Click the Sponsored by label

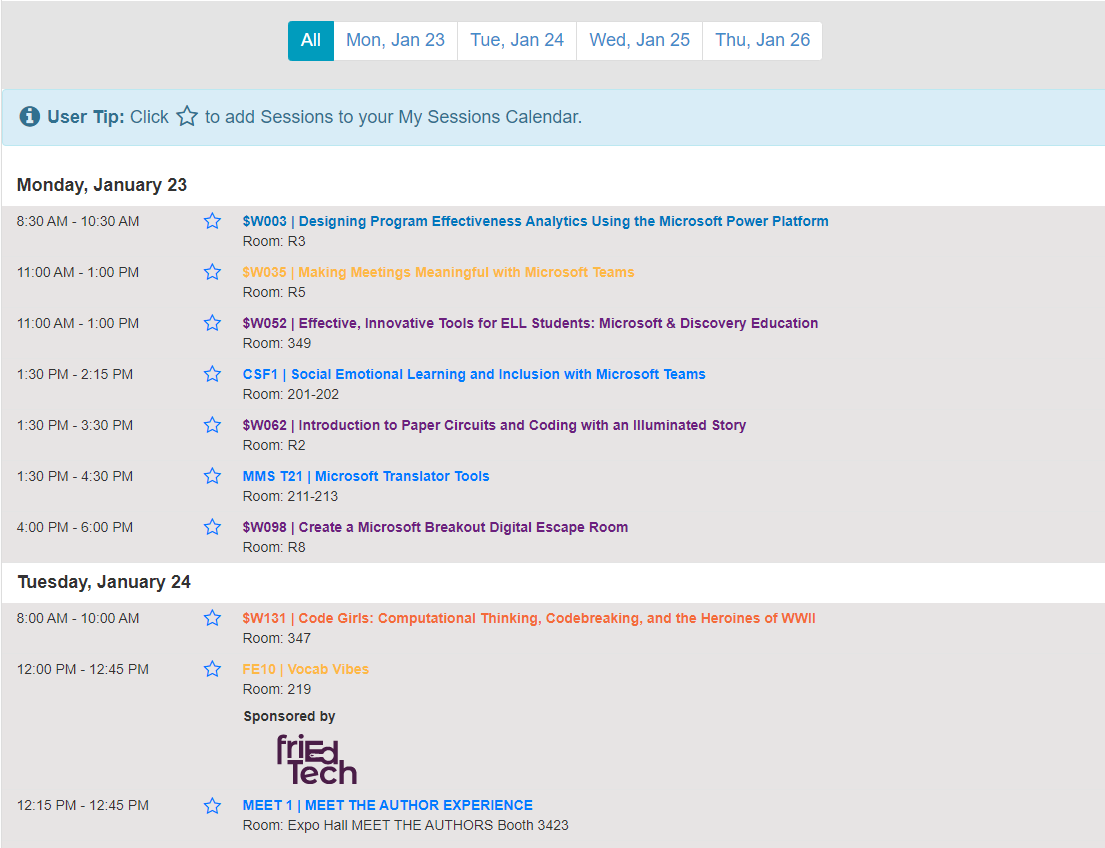click(x=289, y=716)
